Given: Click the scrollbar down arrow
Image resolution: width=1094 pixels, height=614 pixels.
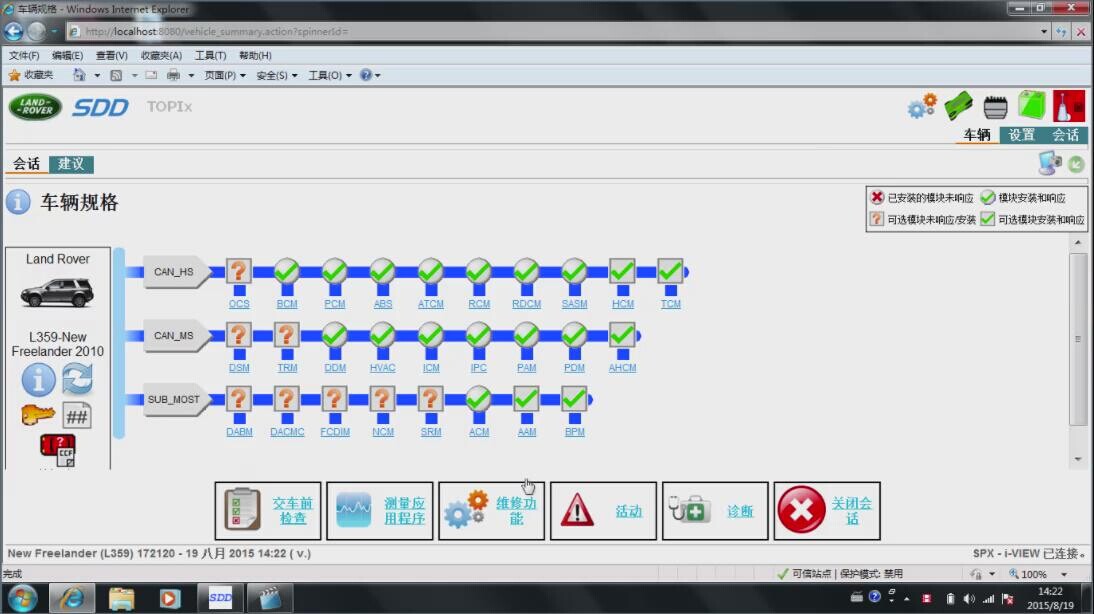Looking at the screenshot, I should click(1078, 459).
